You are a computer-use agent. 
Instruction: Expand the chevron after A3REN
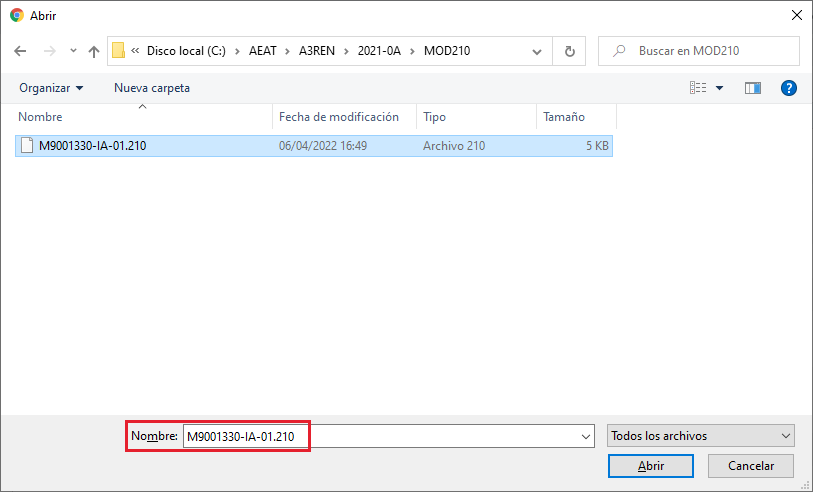[346, 51]
